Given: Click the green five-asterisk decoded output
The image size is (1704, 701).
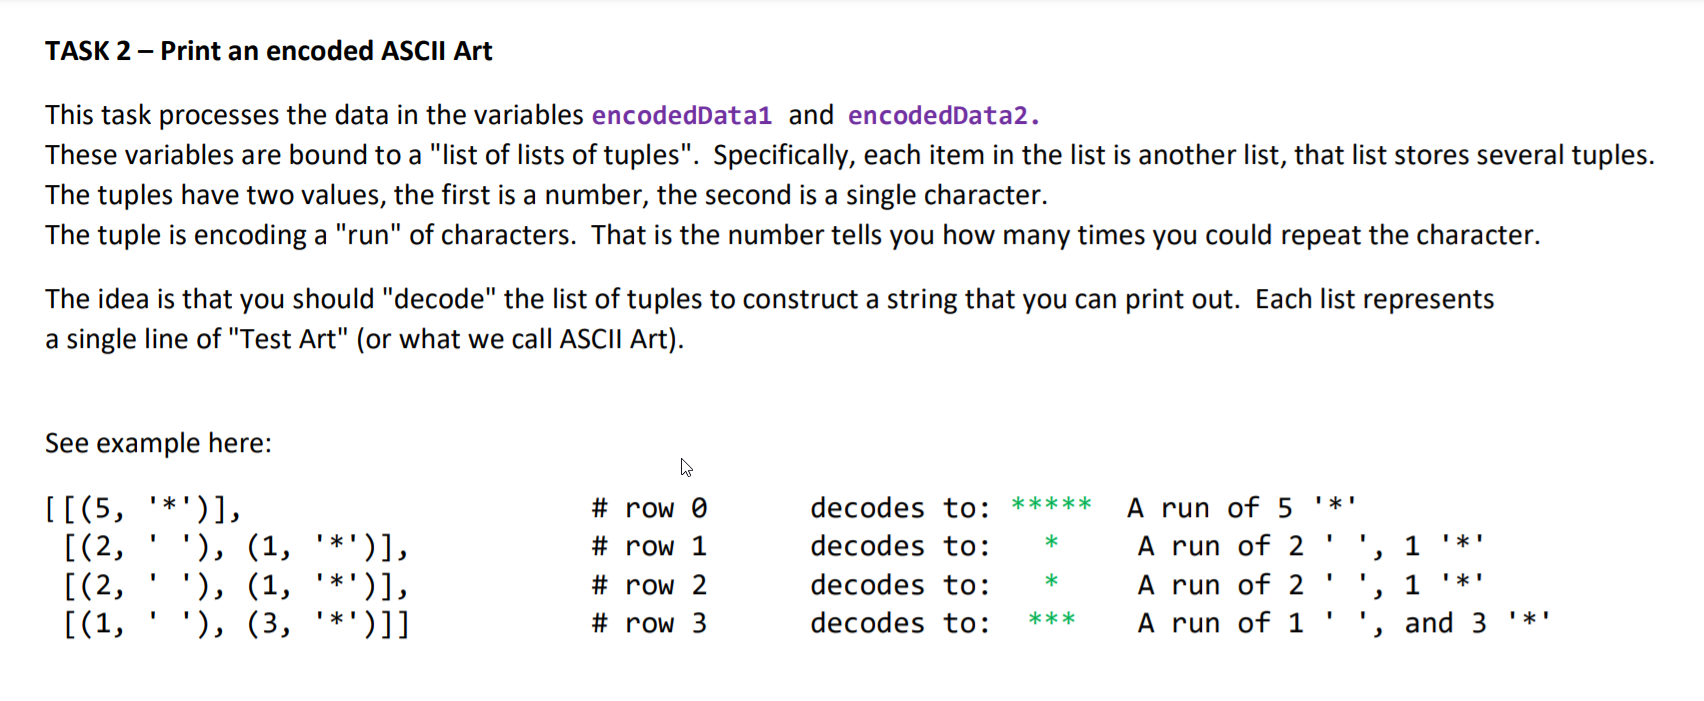Looking at the screenshot, I should point(1051,505).
